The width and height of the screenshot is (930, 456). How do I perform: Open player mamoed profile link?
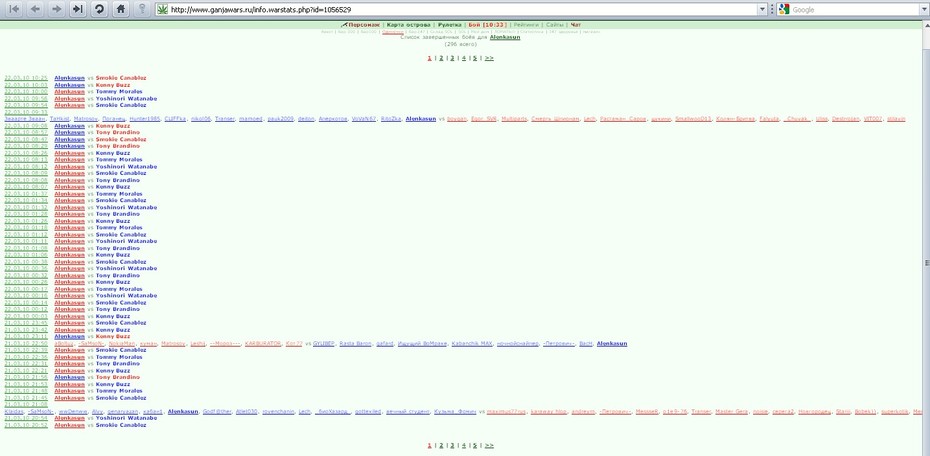click(250, 119)
